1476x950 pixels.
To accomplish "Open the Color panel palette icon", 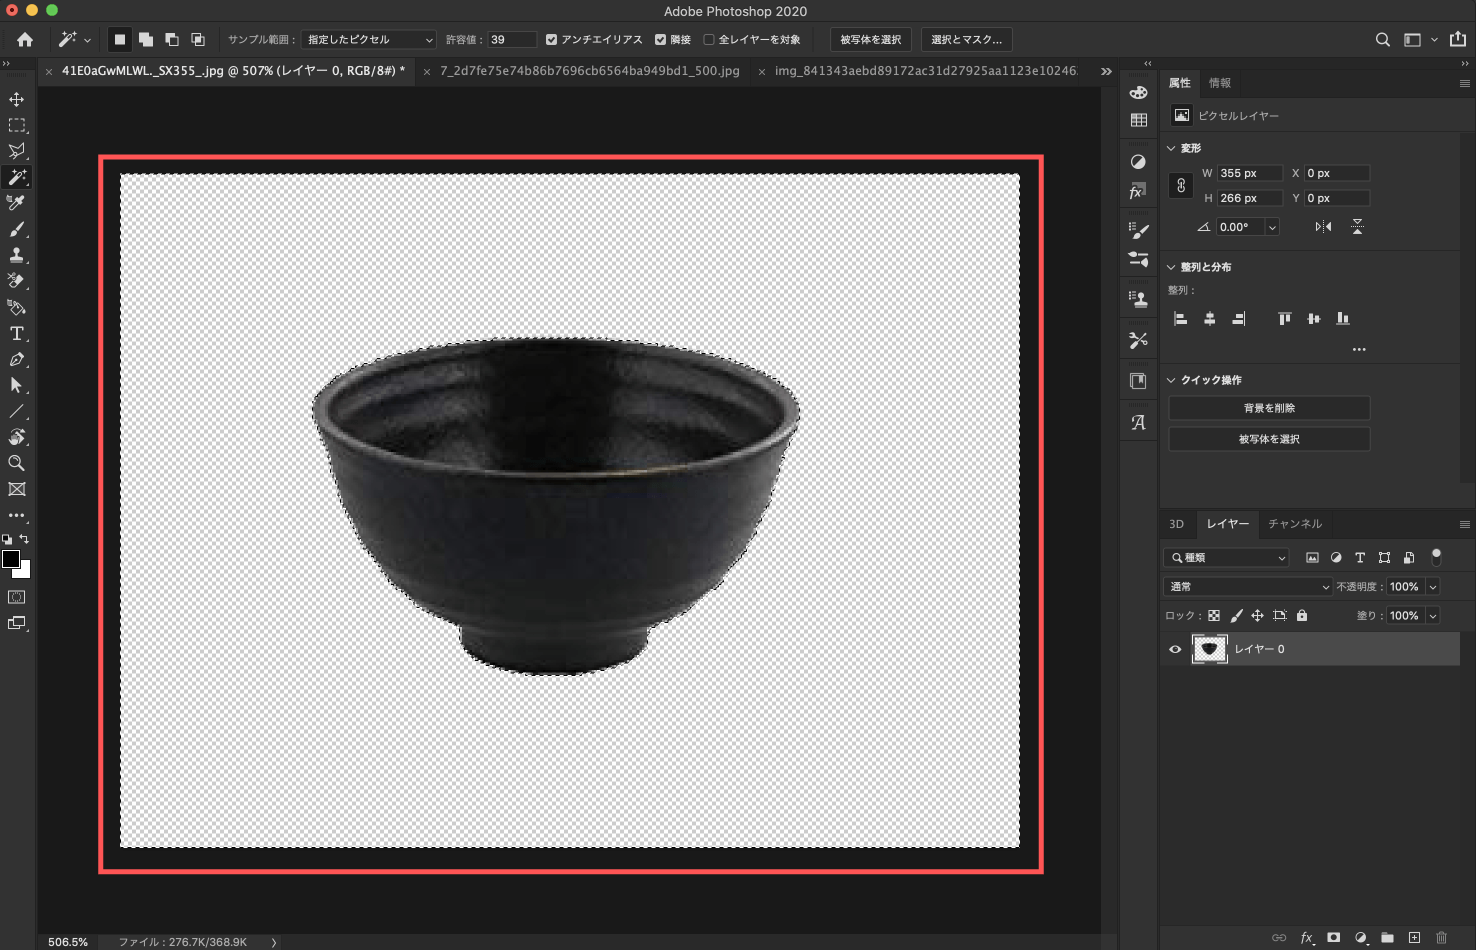I will pyautogui.click(x=1138, y=93).
